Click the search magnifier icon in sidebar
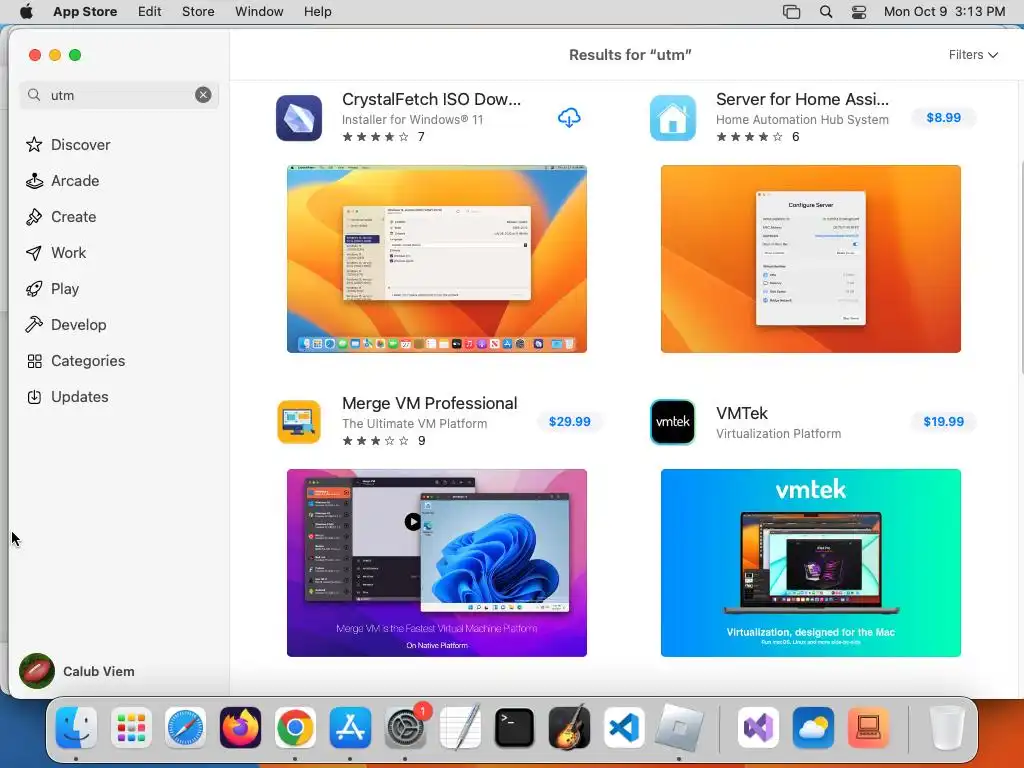This screenshot has height=768, width=1024. pyautogui.click(x=34, y=95)
